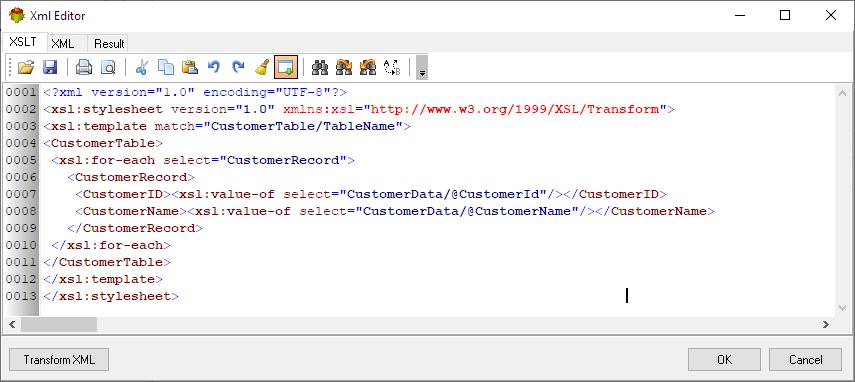Click the vertical scrollbar up arrow
This screenshot has height=382, width=855.
point(841,93)
